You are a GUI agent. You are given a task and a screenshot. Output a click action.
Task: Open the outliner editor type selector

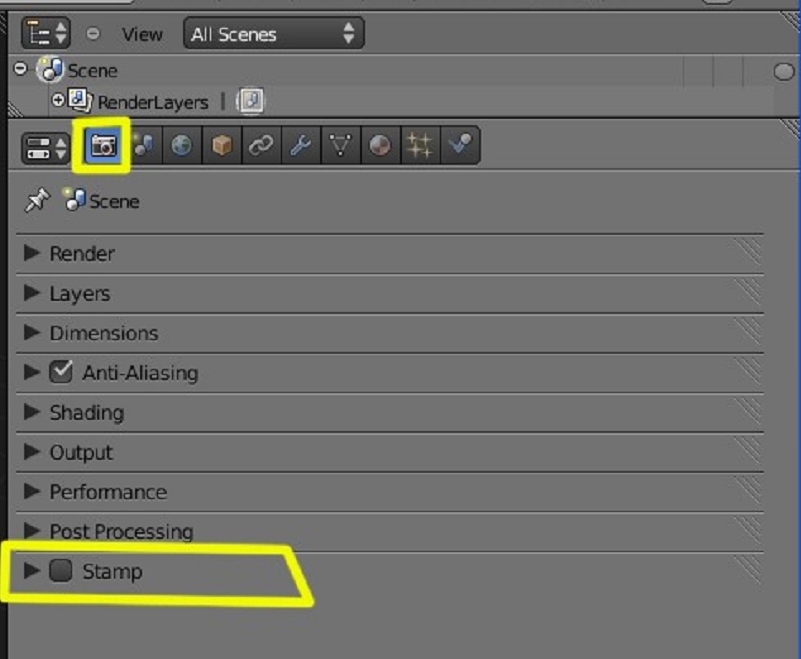pos(45,34)
